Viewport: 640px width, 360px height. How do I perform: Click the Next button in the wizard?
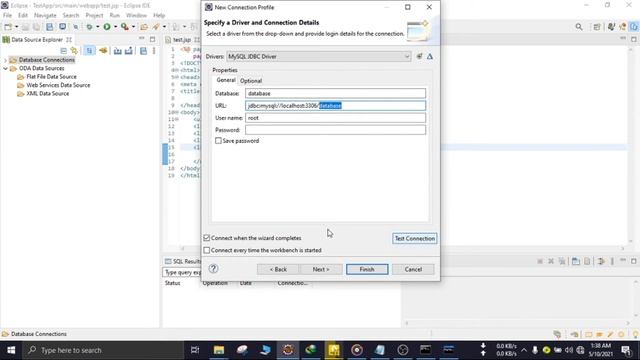321,269
